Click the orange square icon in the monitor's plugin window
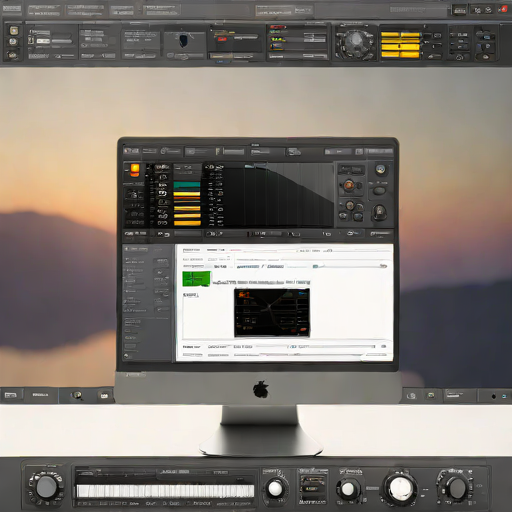512x512 pixels. point(135,170)
